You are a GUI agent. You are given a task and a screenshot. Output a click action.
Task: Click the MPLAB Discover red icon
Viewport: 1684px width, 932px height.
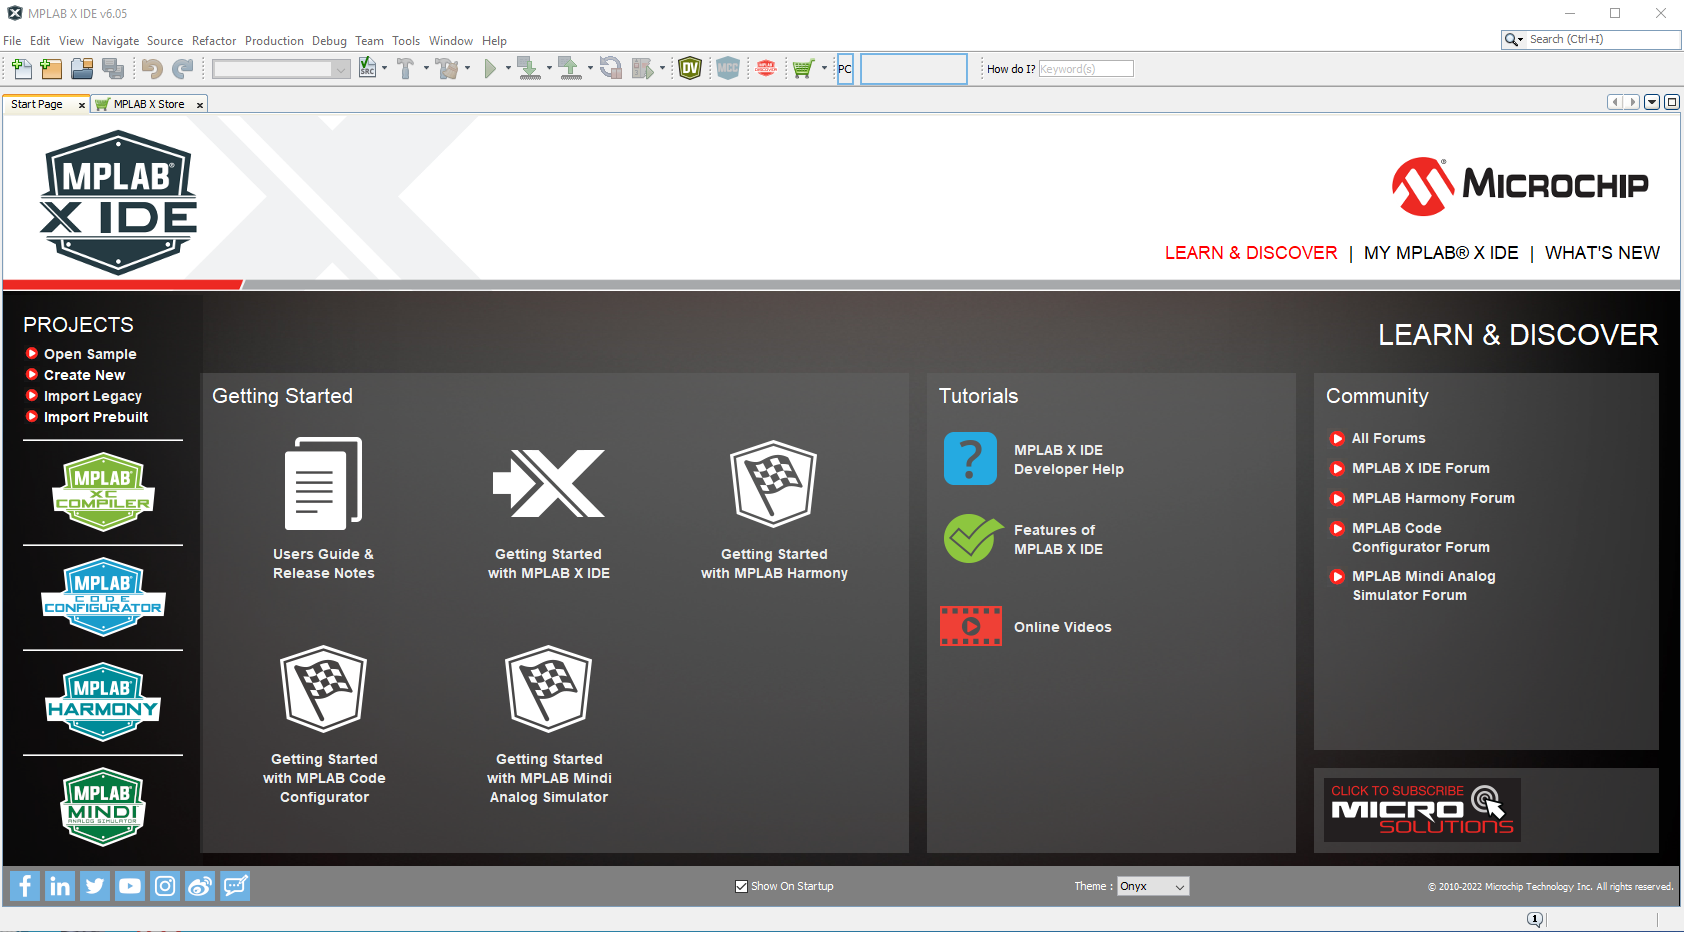coord(766,69)
